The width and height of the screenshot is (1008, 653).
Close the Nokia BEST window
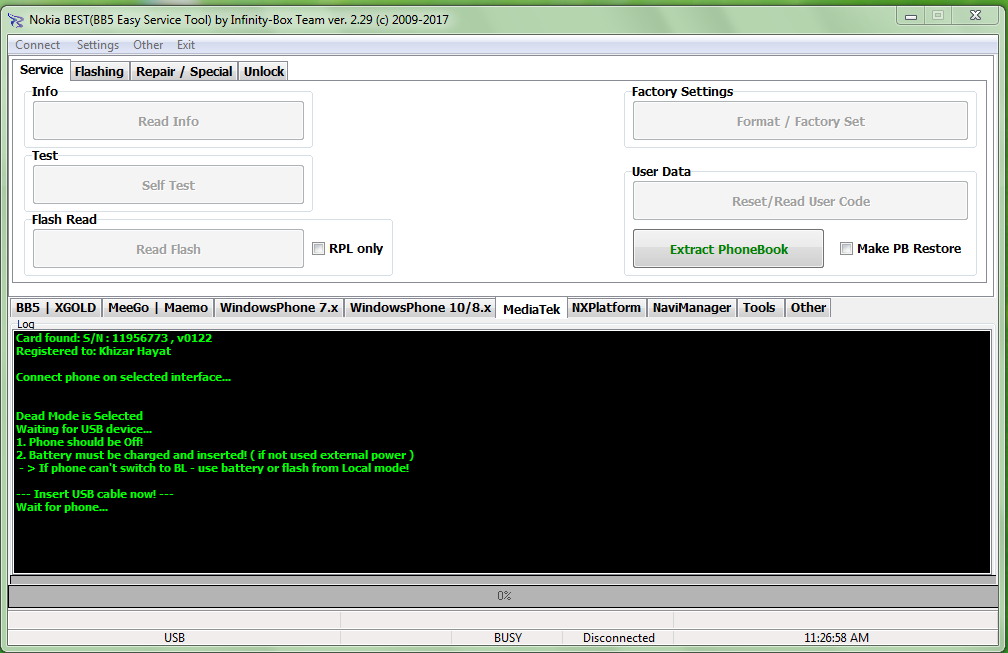975,15
